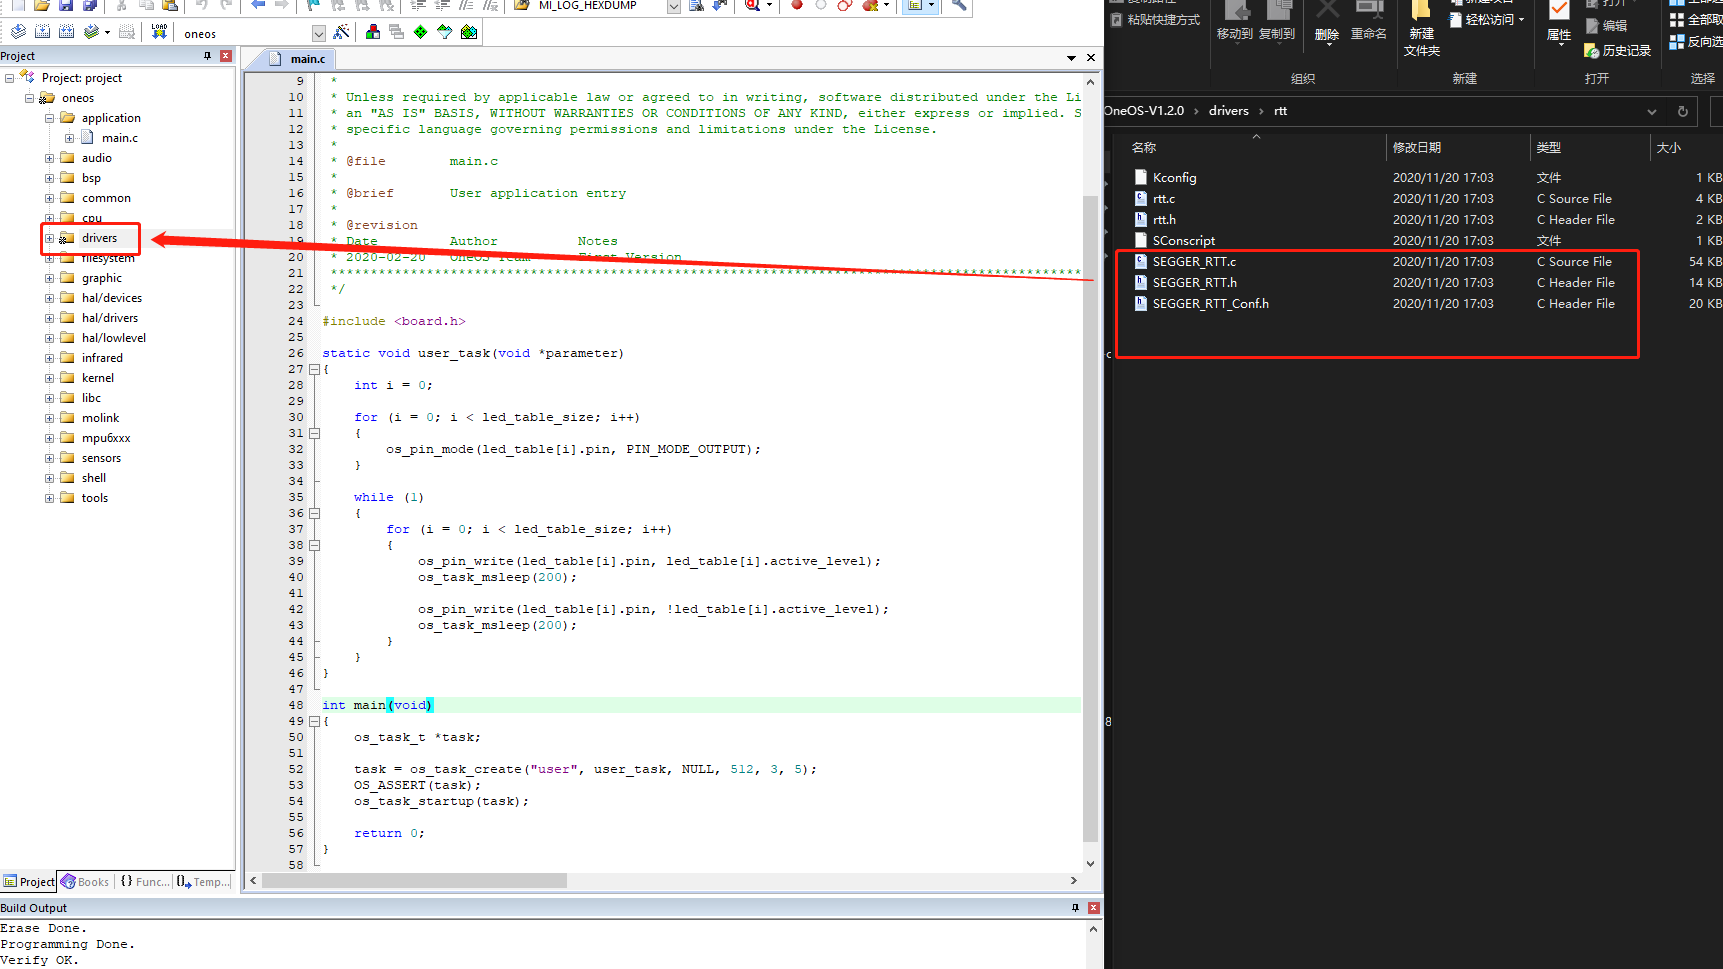Viewport: 1723px width, 969px height.
Task: Click the Refresh icon in Explorer address bar
Action: [x=1683, y=111]
